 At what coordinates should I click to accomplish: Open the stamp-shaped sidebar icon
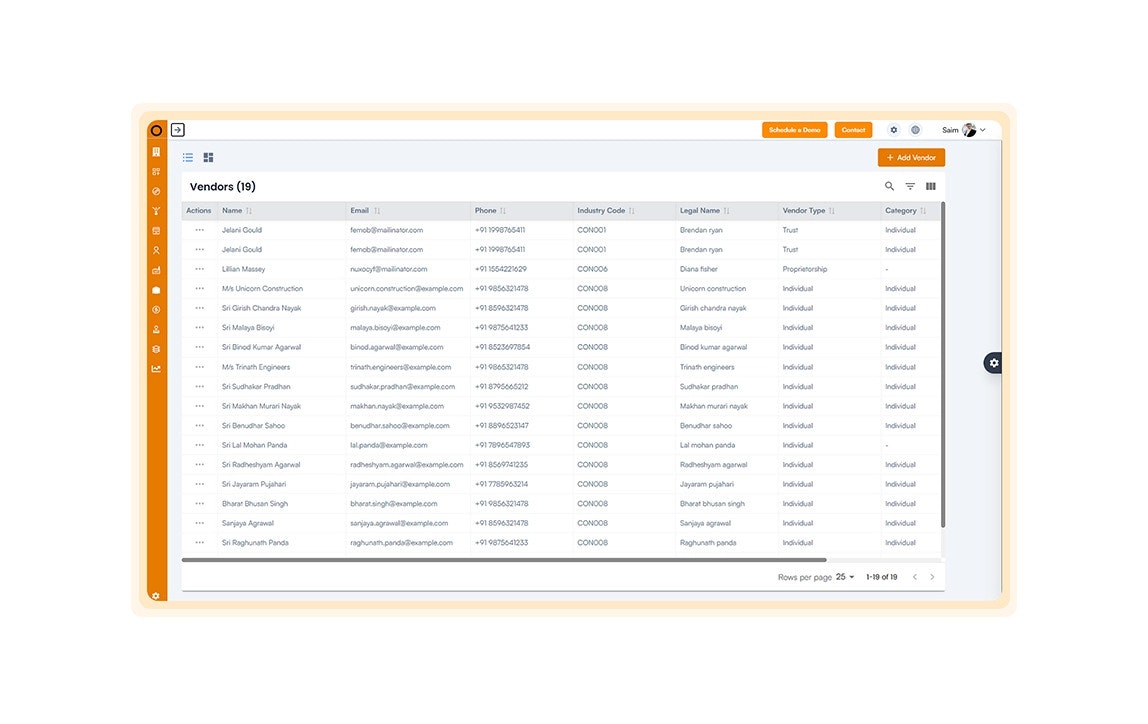[156, 329]
